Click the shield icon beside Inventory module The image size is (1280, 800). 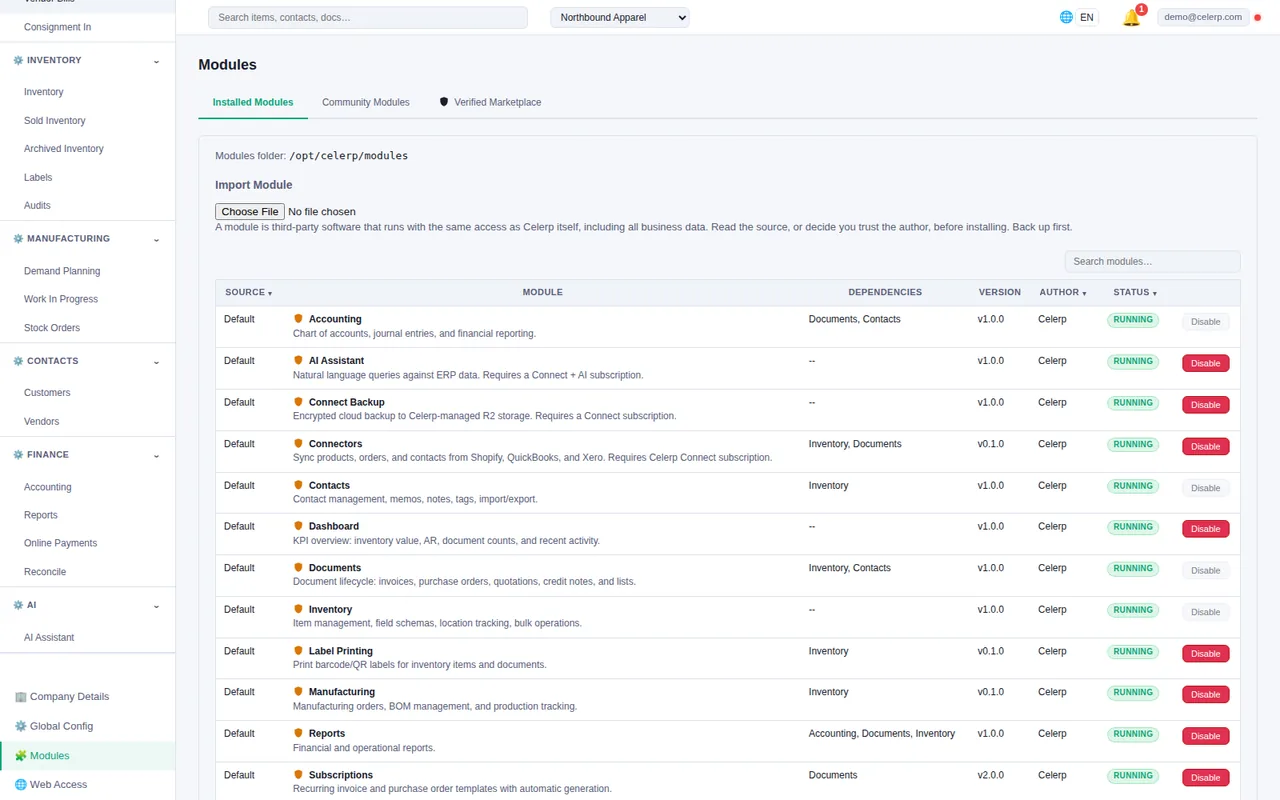coord(298,609)
